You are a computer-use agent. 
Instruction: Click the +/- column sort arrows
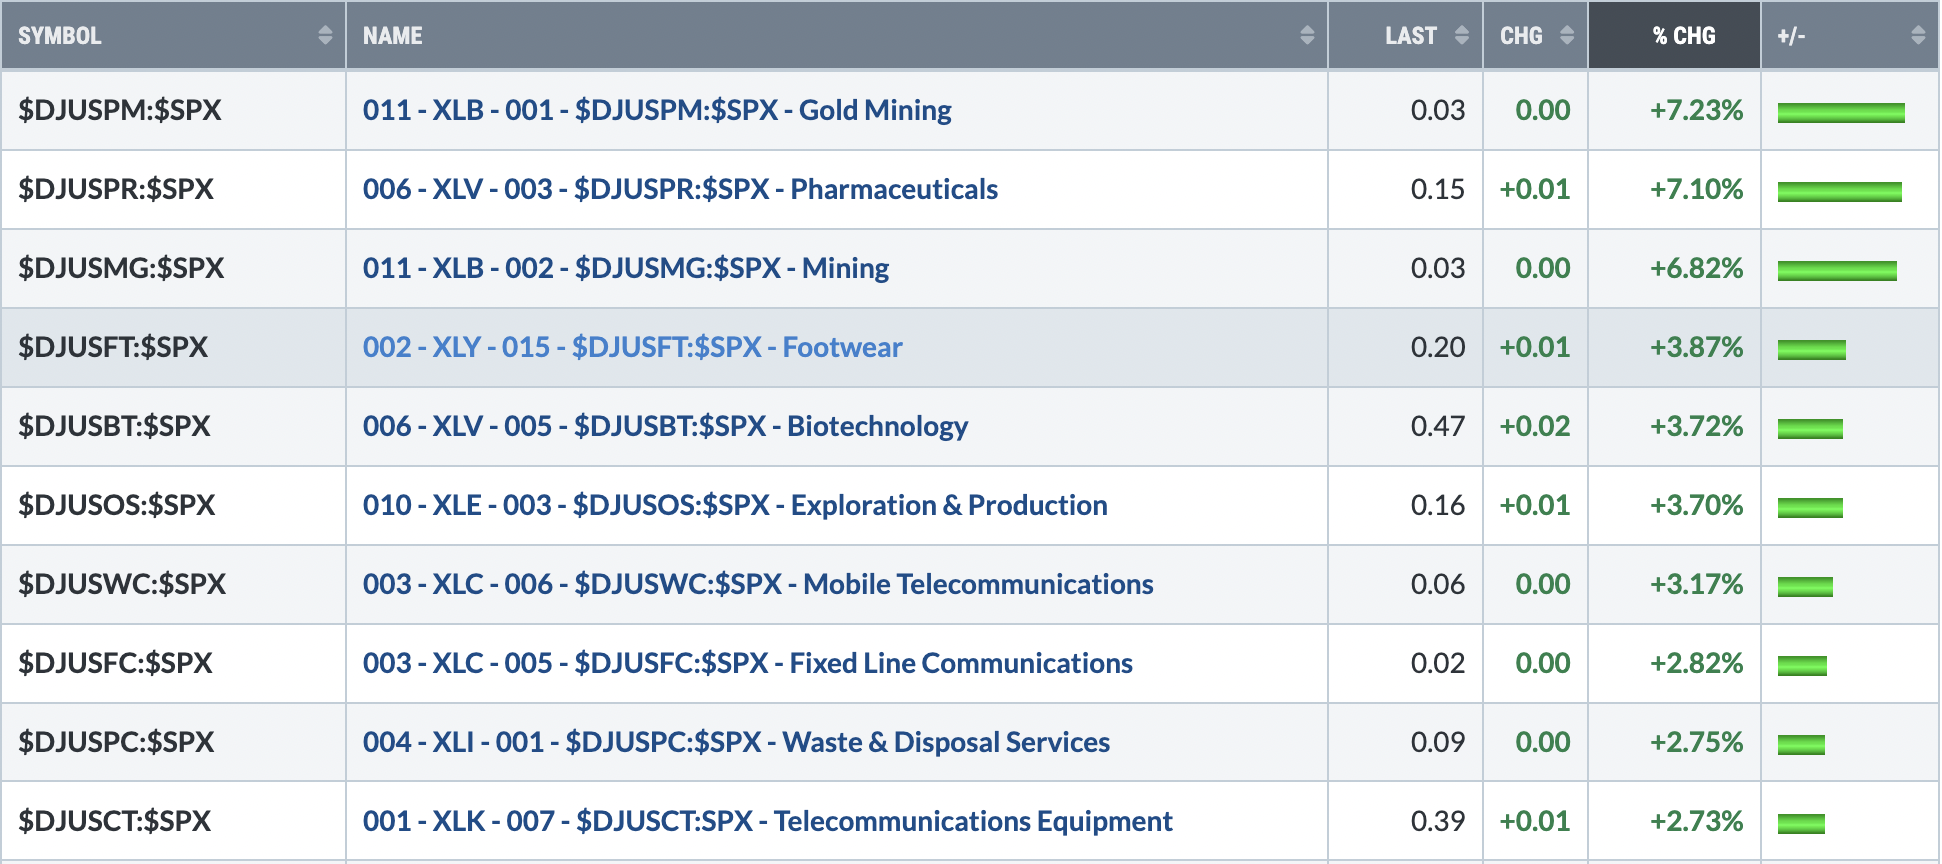click(x=1918, y=35)
